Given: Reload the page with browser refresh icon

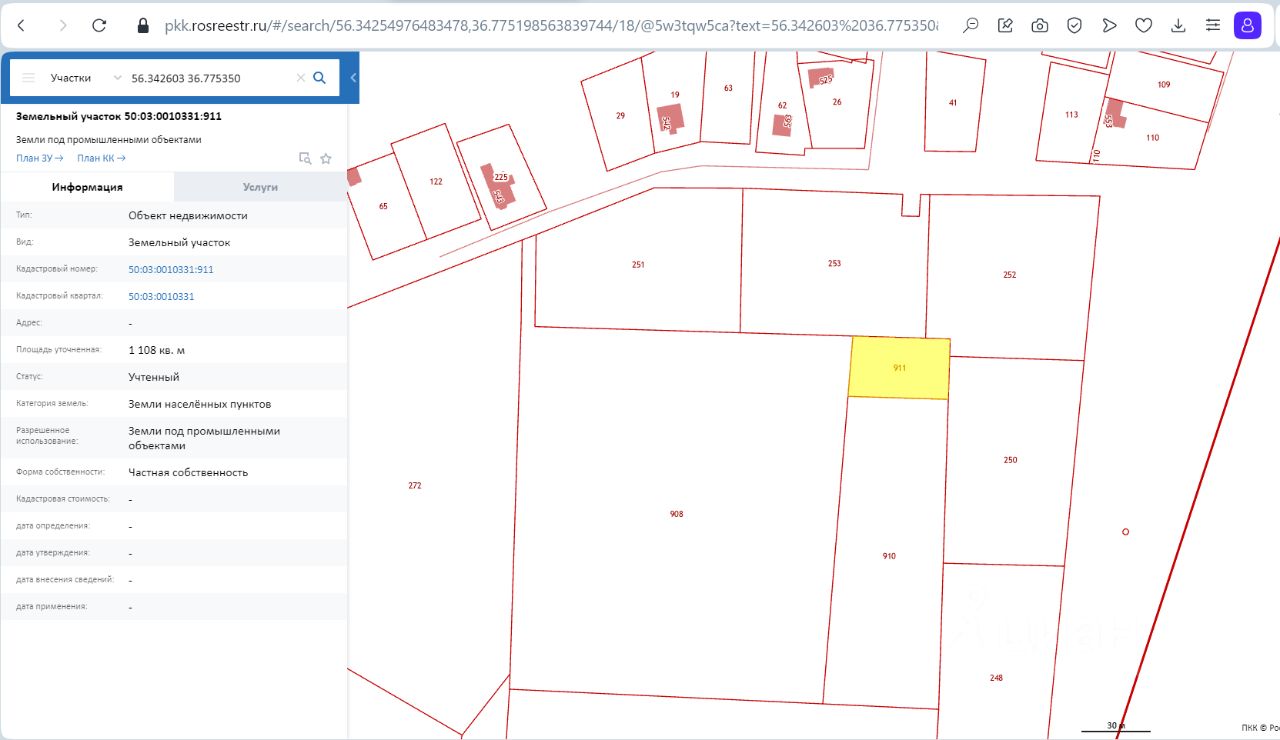Looking at the screenshot, I should 98,26.
